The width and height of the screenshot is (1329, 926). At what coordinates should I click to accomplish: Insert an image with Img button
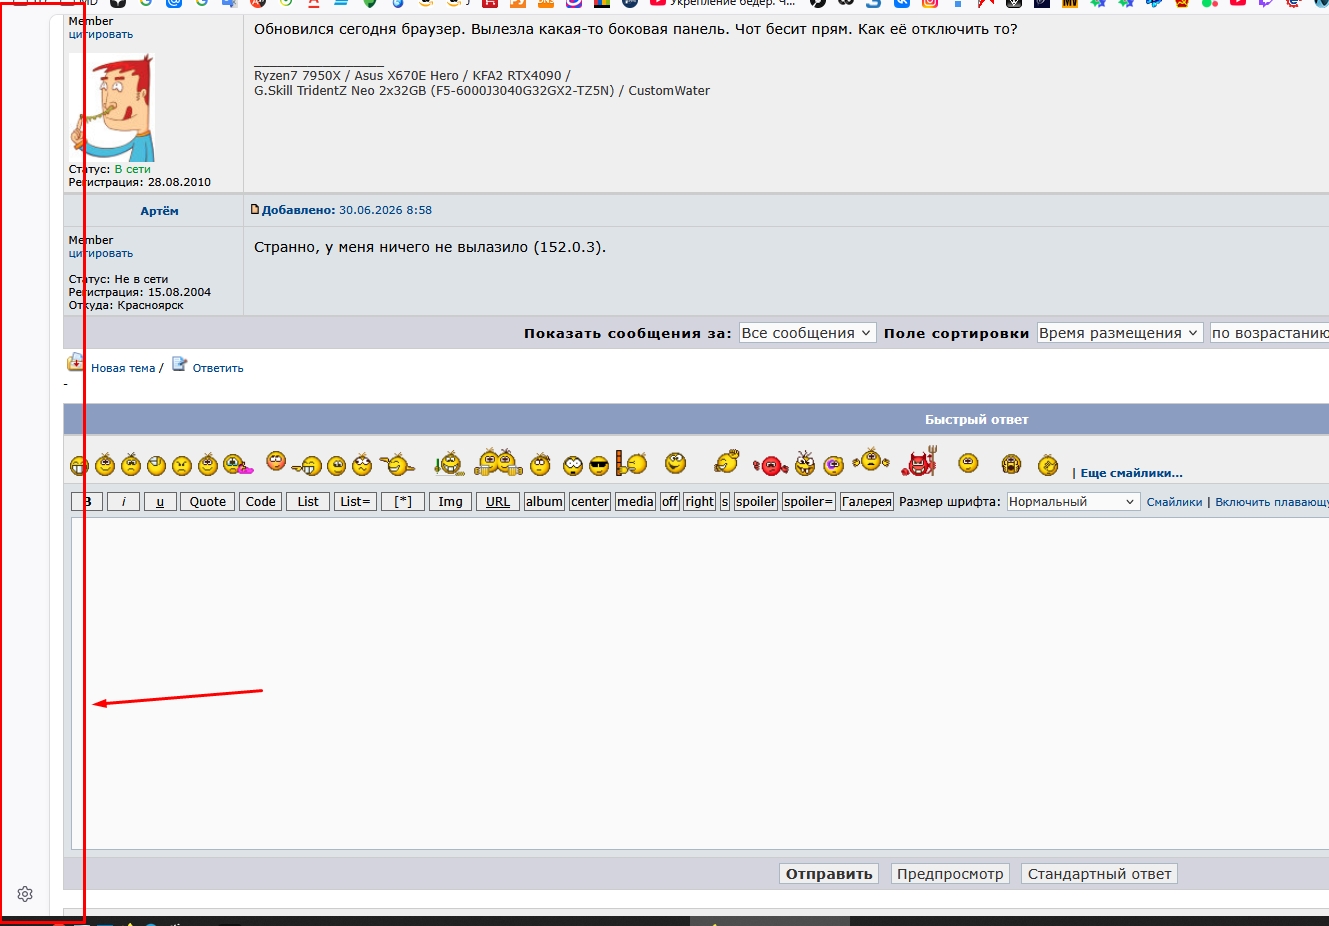tap(450, 502)
